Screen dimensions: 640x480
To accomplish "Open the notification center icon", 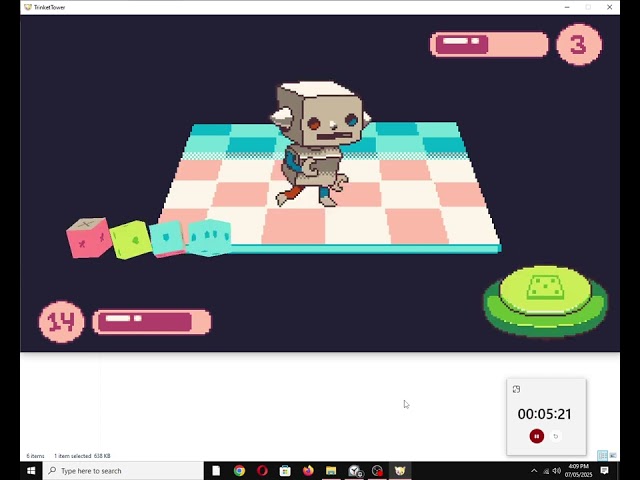I will click(x=604, y=471).
